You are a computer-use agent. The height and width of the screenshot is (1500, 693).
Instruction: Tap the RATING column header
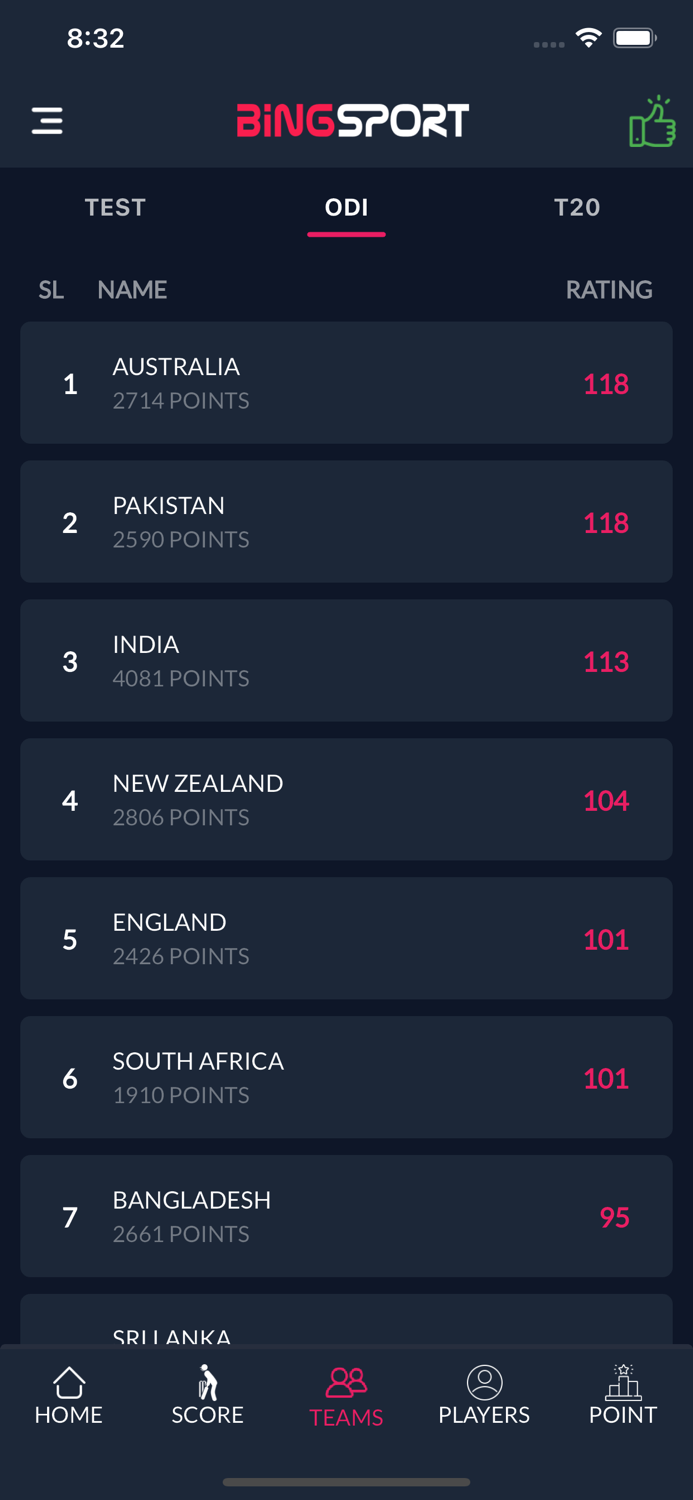(x=608, y=290)
